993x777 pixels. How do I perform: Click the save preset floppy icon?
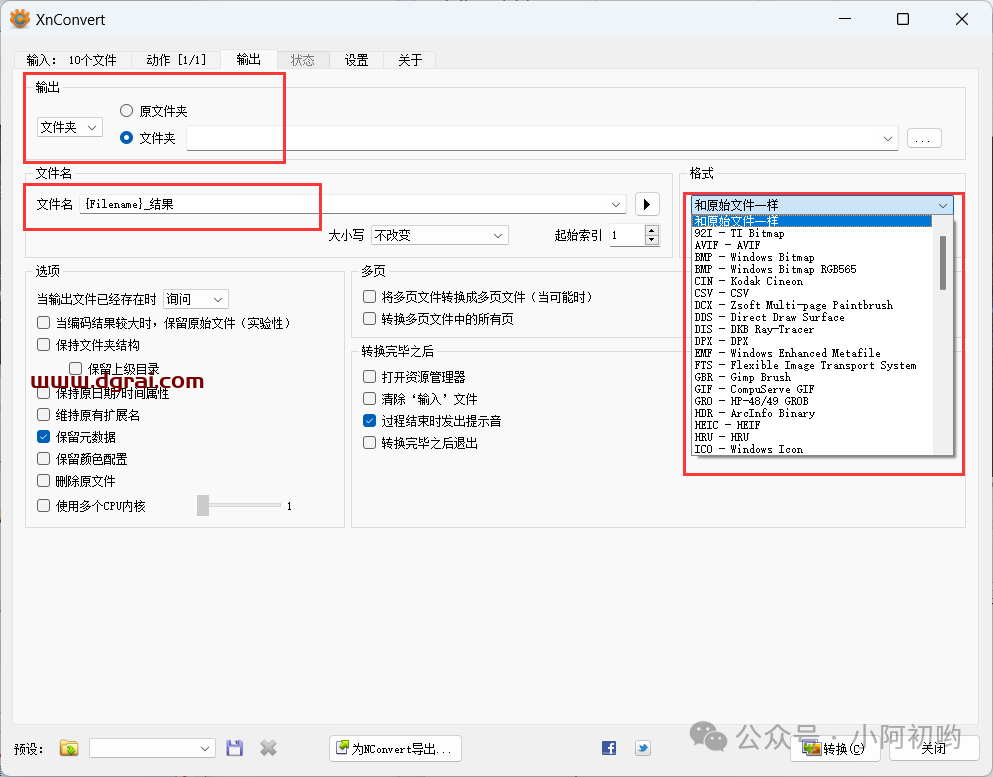(x=234, y=748)
